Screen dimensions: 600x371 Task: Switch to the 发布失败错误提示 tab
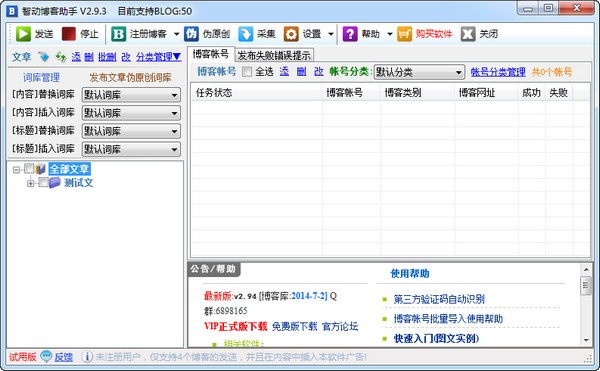pos(274,55)
